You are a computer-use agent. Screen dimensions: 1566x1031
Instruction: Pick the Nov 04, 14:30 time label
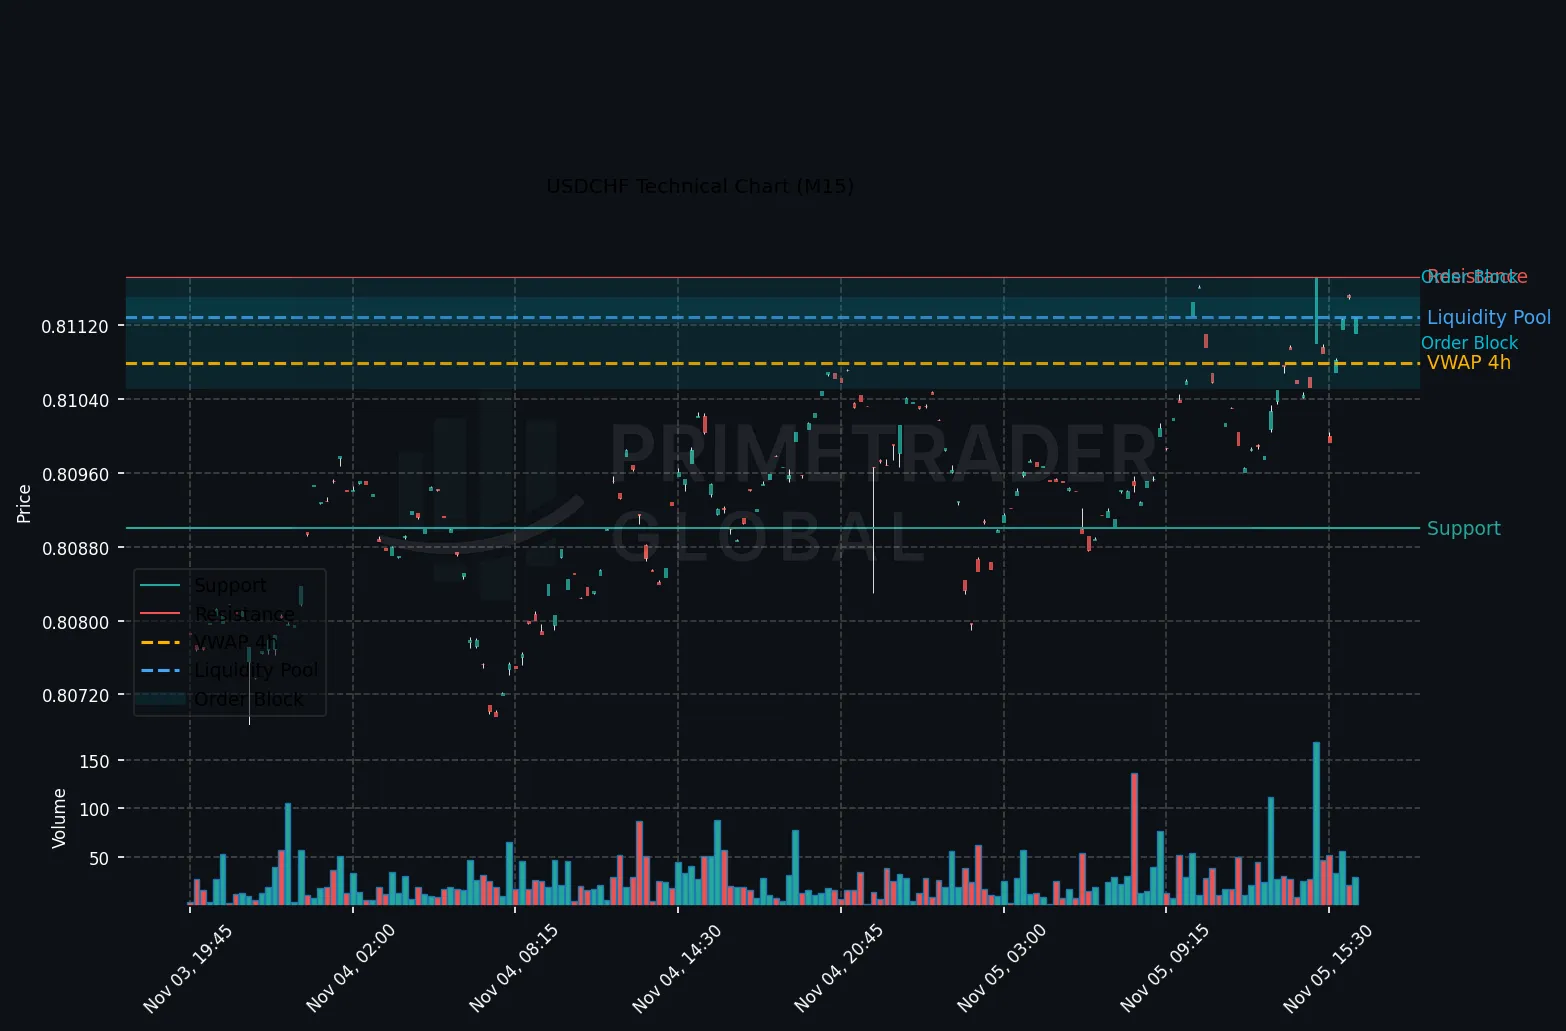tap(677, 969)
